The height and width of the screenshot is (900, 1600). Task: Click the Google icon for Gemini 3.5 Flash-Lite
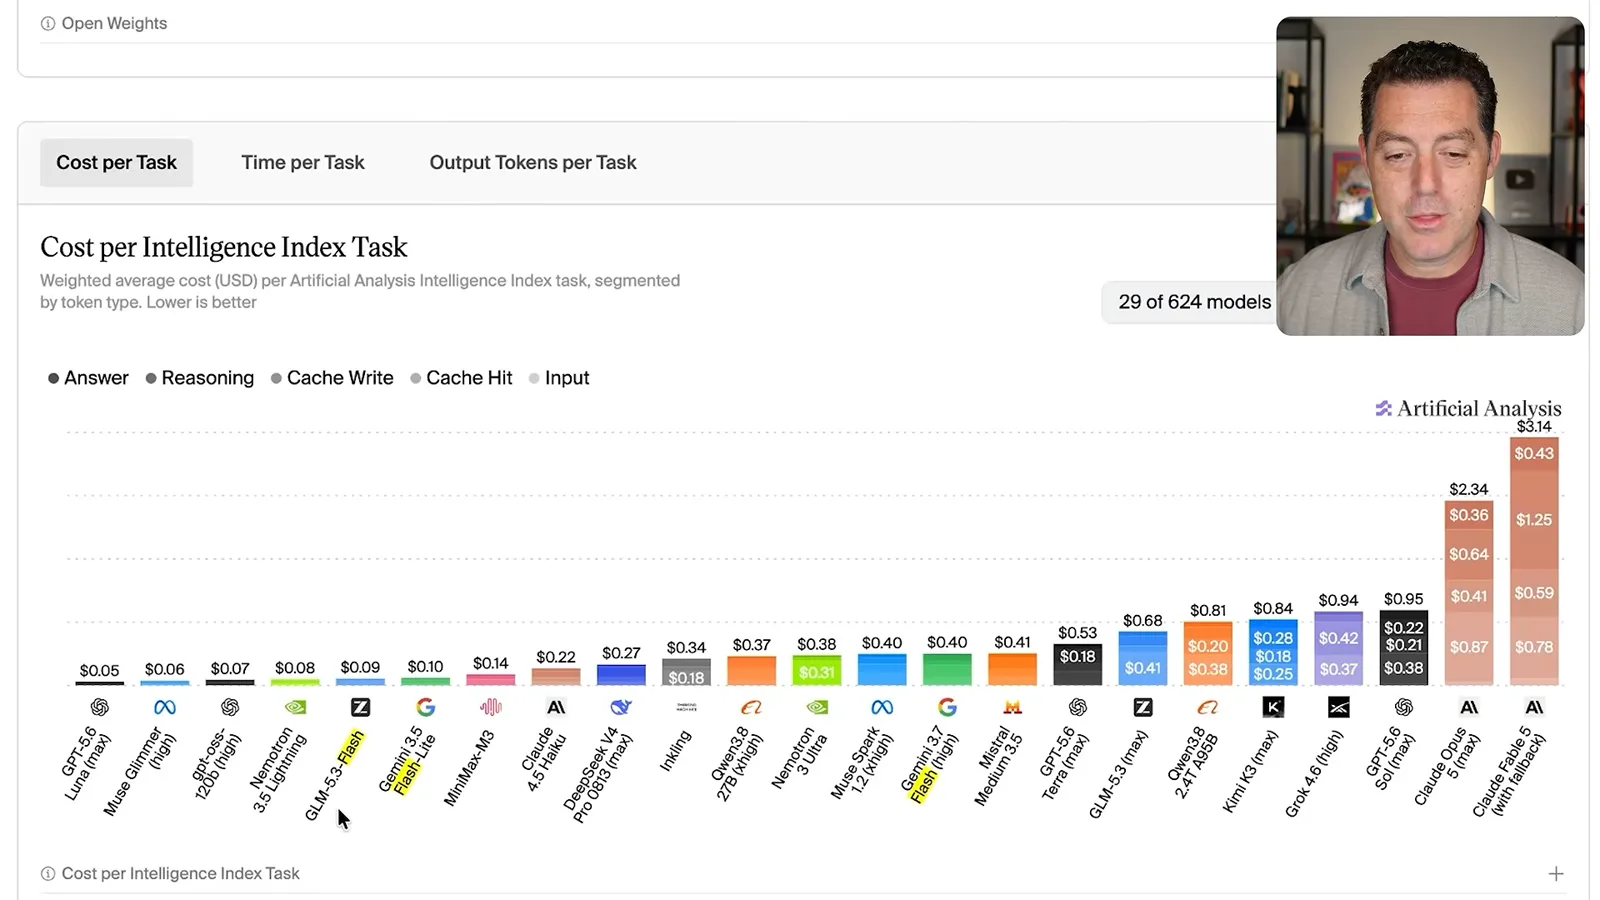[x=425, y=707]
